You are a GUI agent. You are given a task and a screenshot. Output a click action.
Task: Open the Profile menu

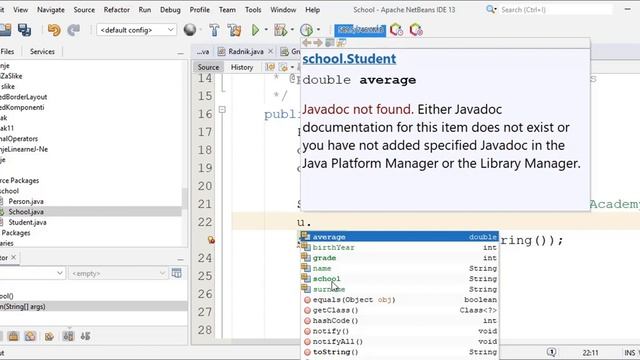pyautogui.click(x=199, y=9)
